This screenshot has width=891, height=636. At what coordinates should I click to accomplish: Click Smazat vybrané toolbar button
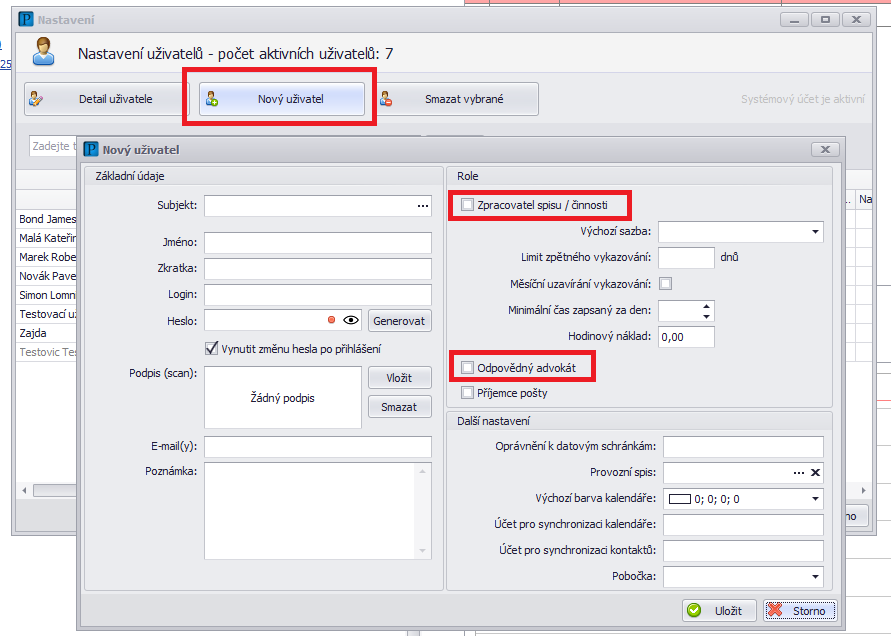pyautogui.click(x=462, y=100)
